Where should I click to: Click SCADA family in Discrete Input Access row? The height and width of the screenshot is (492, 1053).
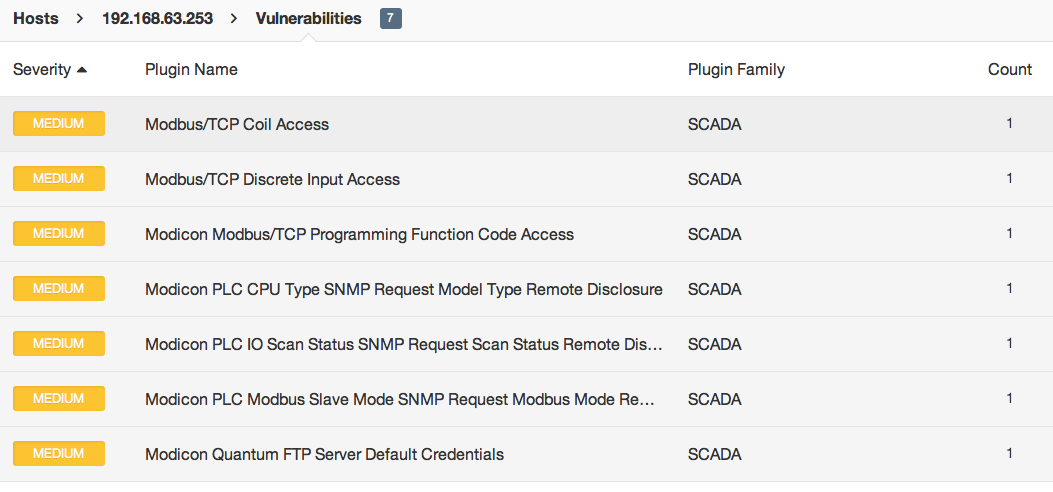[715, 179]
